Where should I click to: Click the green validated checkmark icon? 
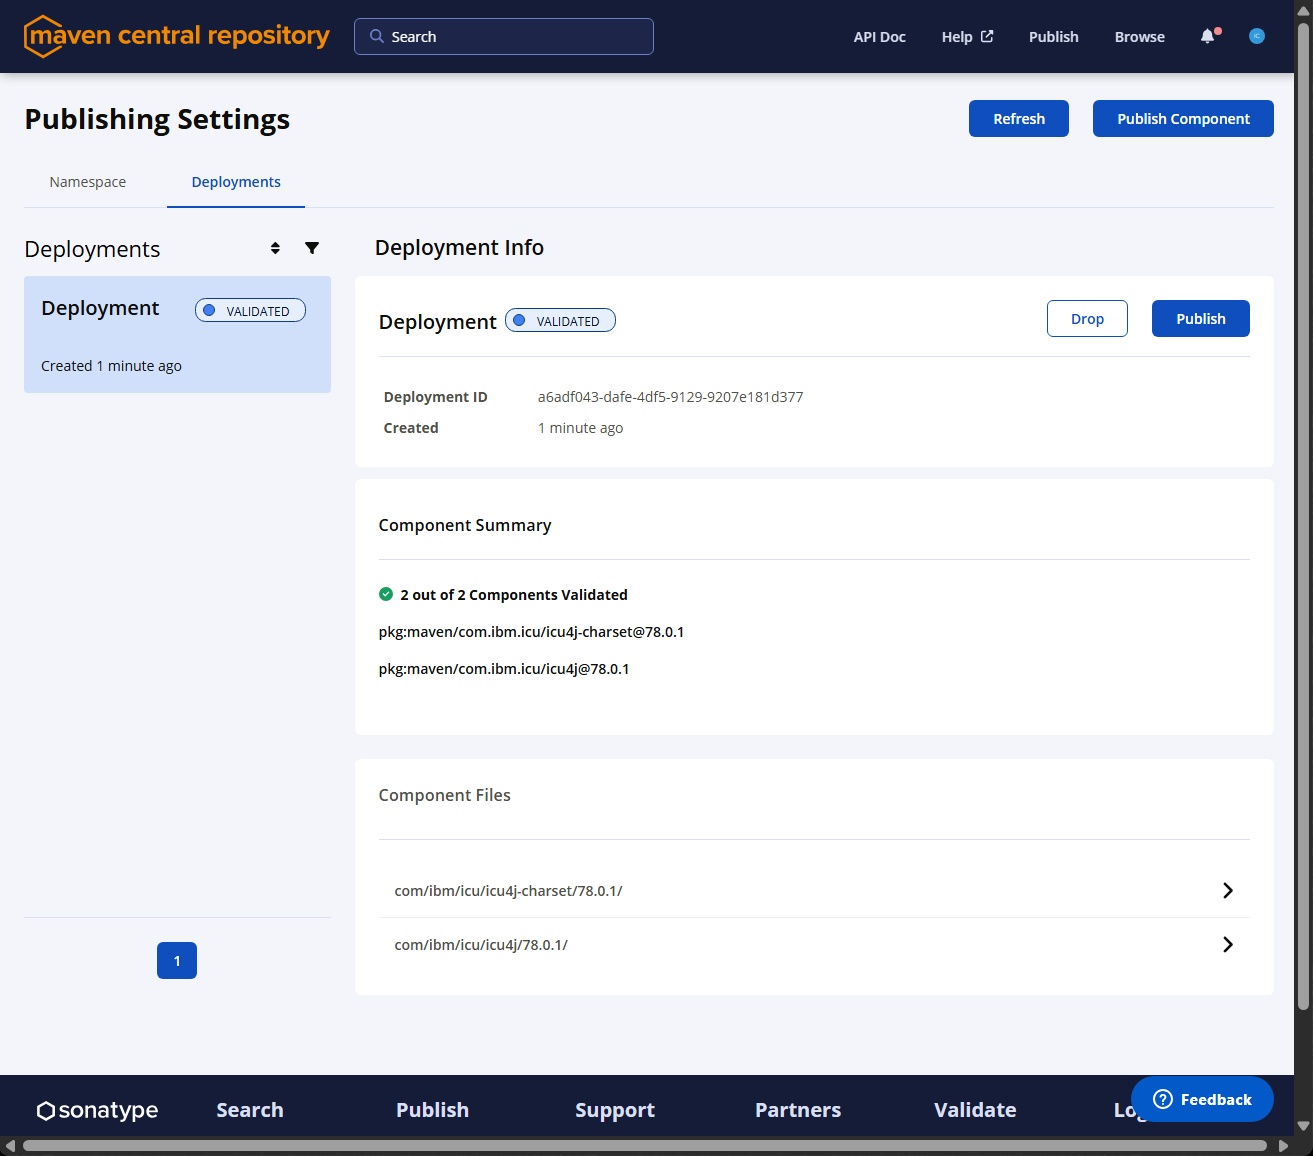[386, 594]
